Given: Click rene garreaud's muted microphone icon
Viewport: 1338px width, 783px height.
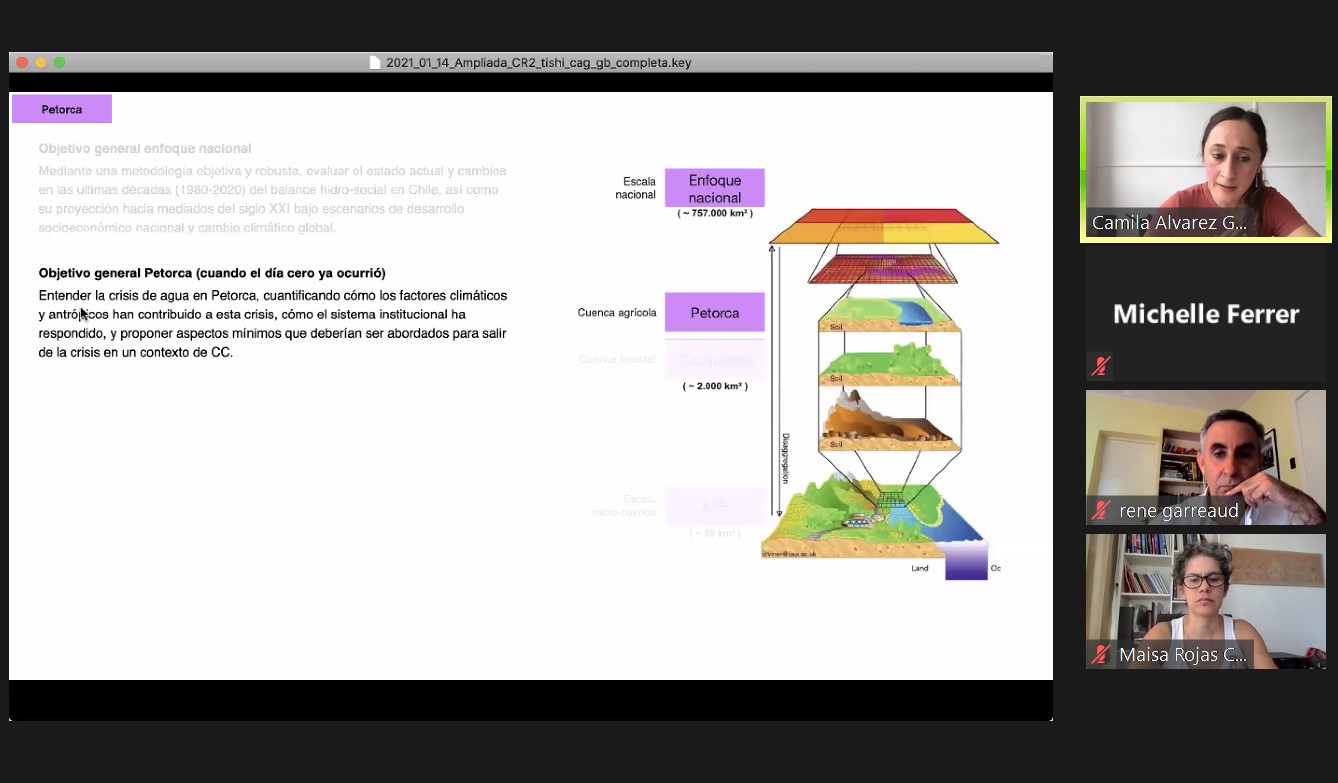Looking at the screenshot, I should coord(1101,511).
